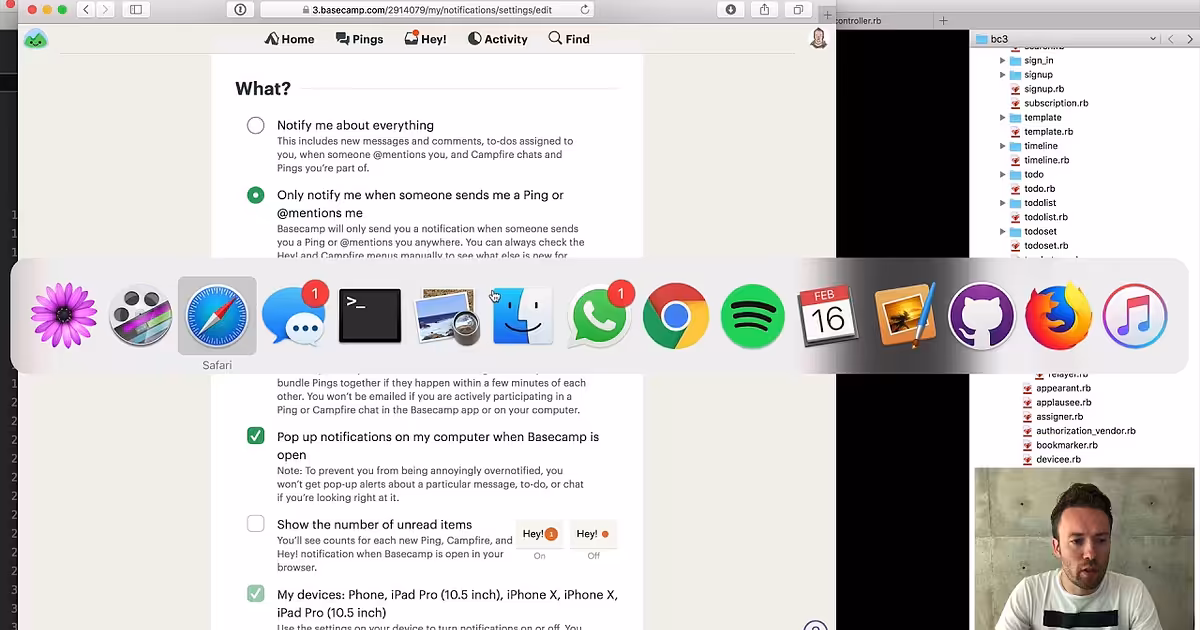Click the privacy report shield icon
The image size is (1200, 630).
[240, 10]
